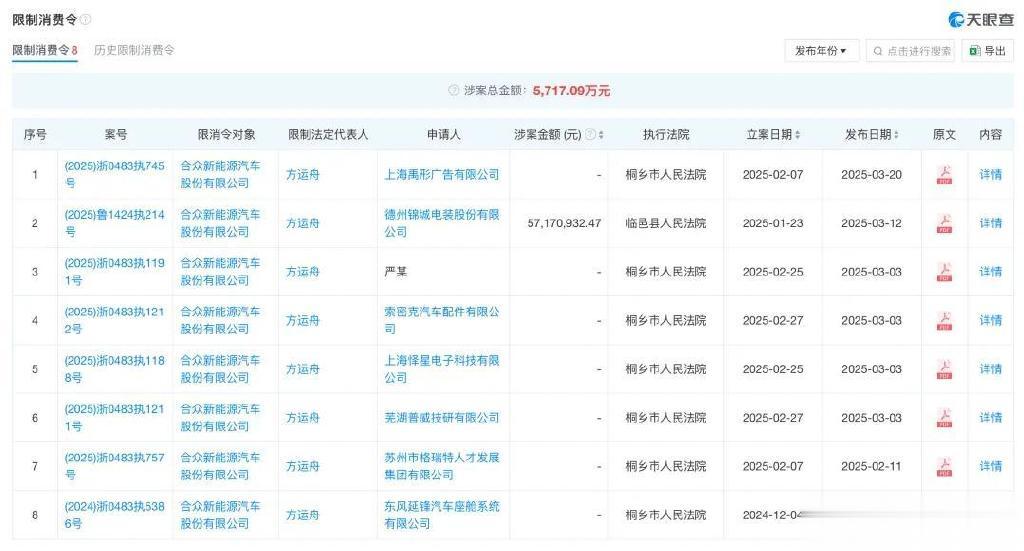Image resolution: width=1024 pixels, height=551 pixels.
Task: Click help icon in 涉案金额 column header
Action: [590, 134]
